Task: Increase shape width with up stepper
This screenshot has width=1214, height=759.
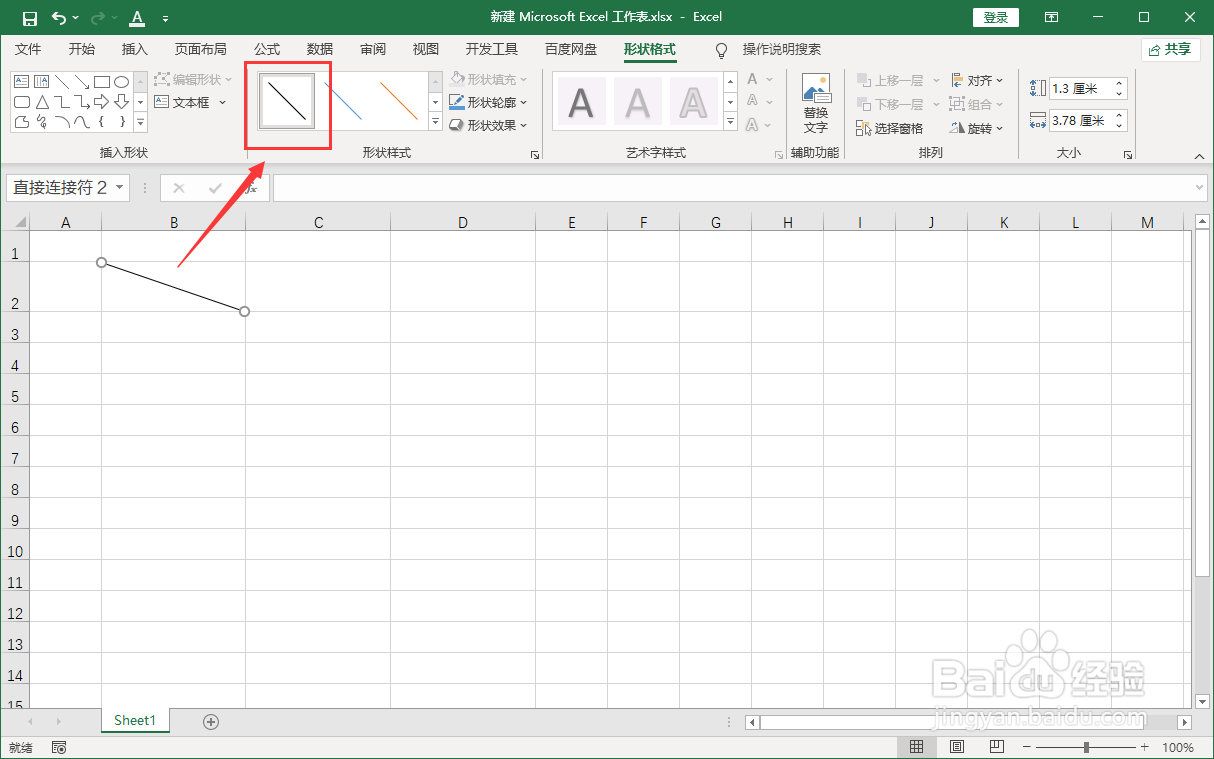Action: pos(1119,116)
